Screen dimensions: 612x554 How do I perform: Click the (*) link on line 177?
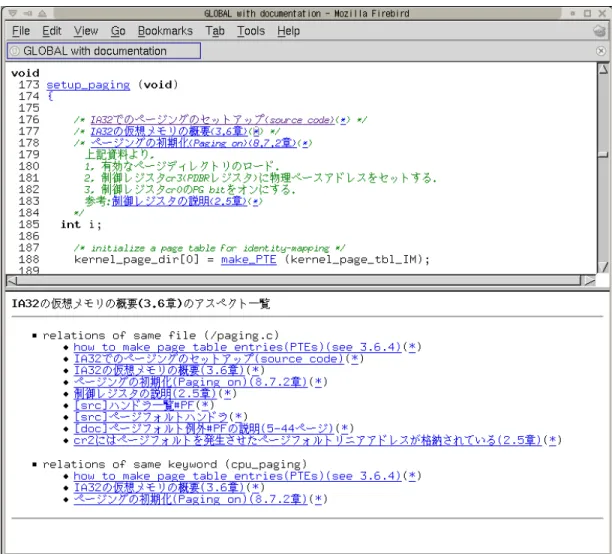click(255, 132)
